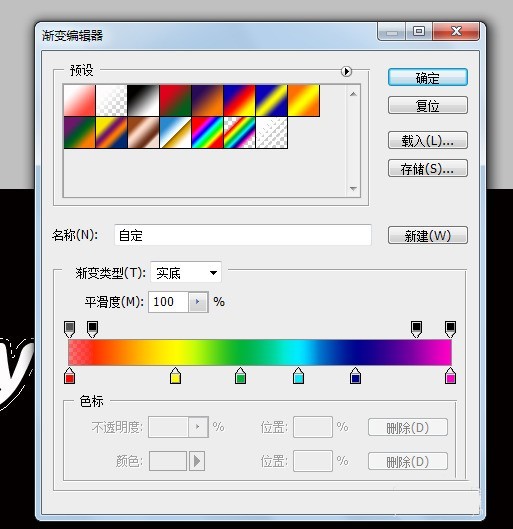
Task: Select the red-to-green gradient preset
Action: click(175, 101)
